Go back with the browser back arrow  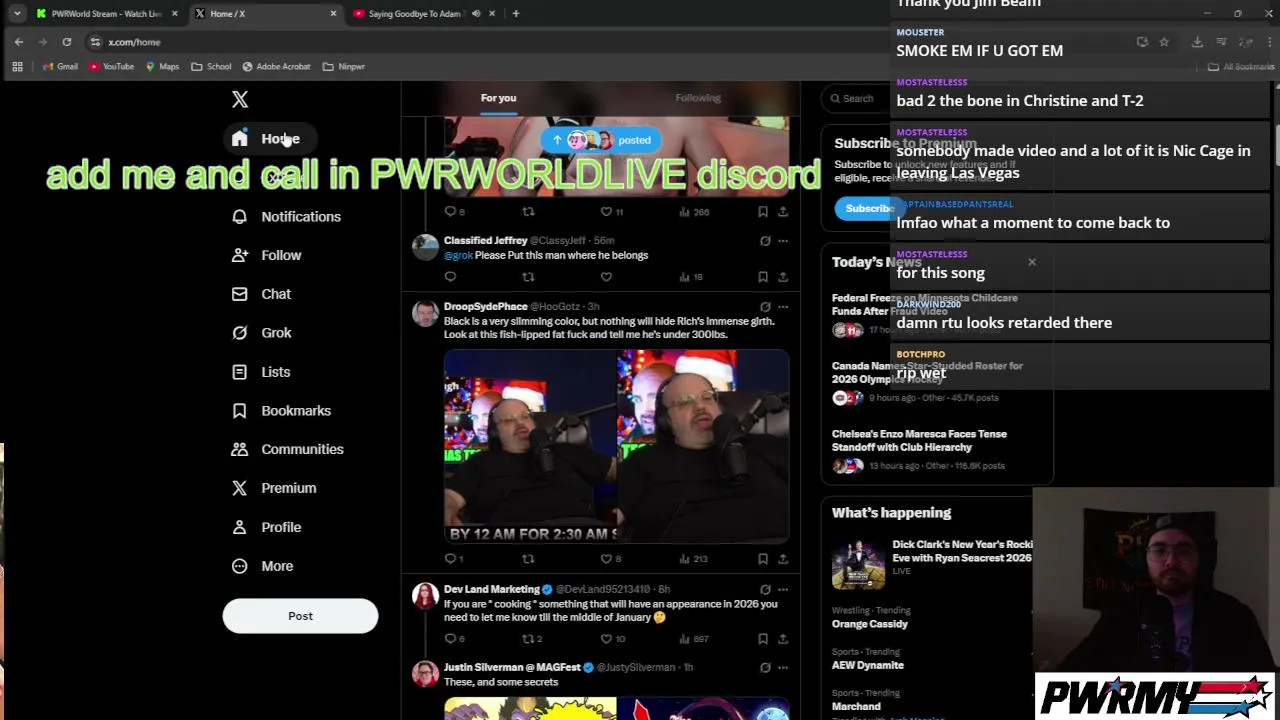pos(19,42)
